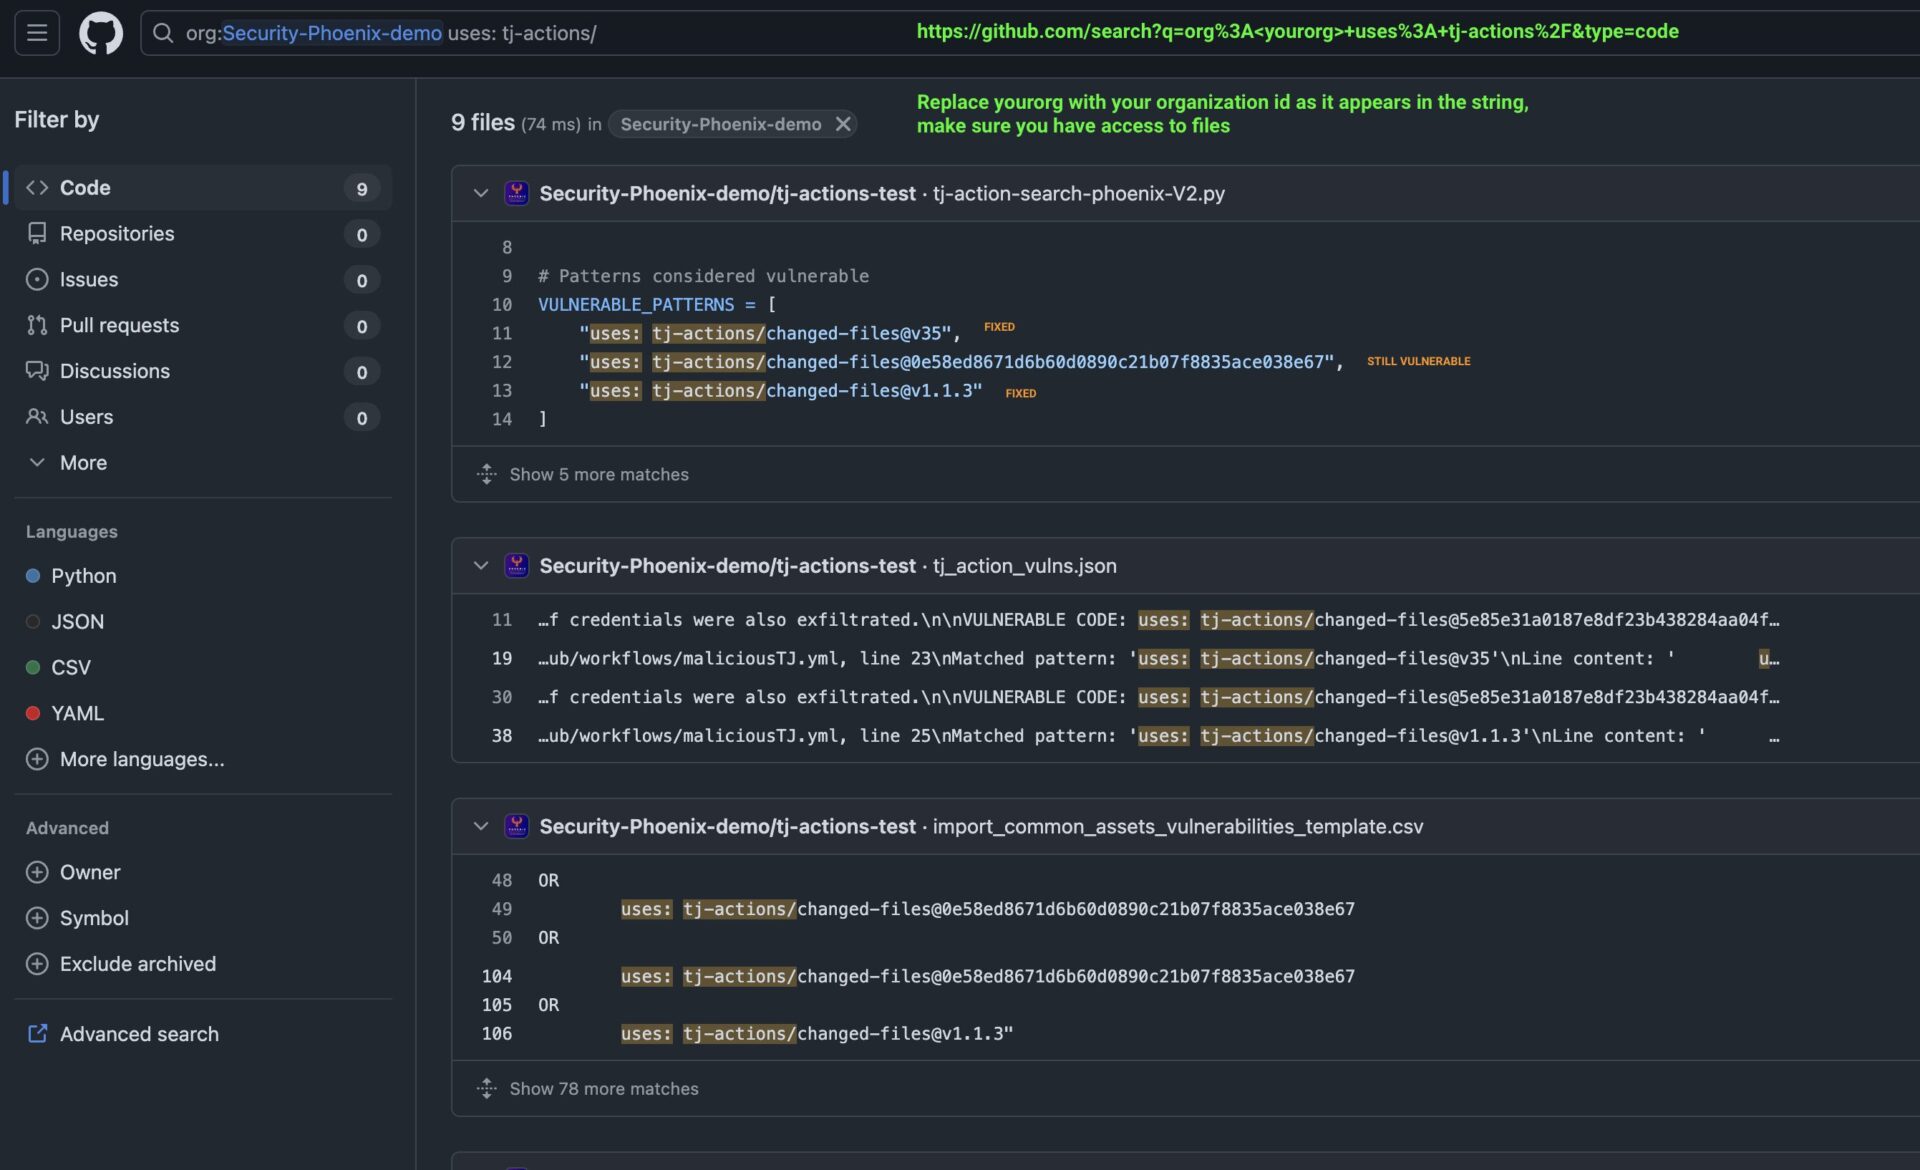Click the Users filter icon
This screenshot has width=1920, height=1170.
point(36,417)
